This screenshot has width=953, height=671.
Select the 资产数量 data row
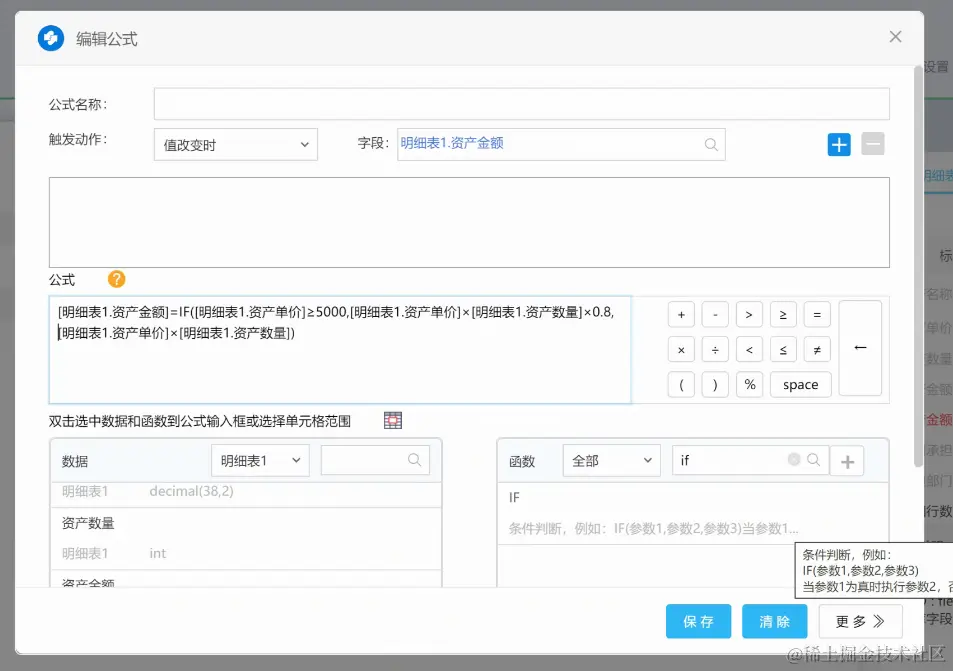(246, 539)
